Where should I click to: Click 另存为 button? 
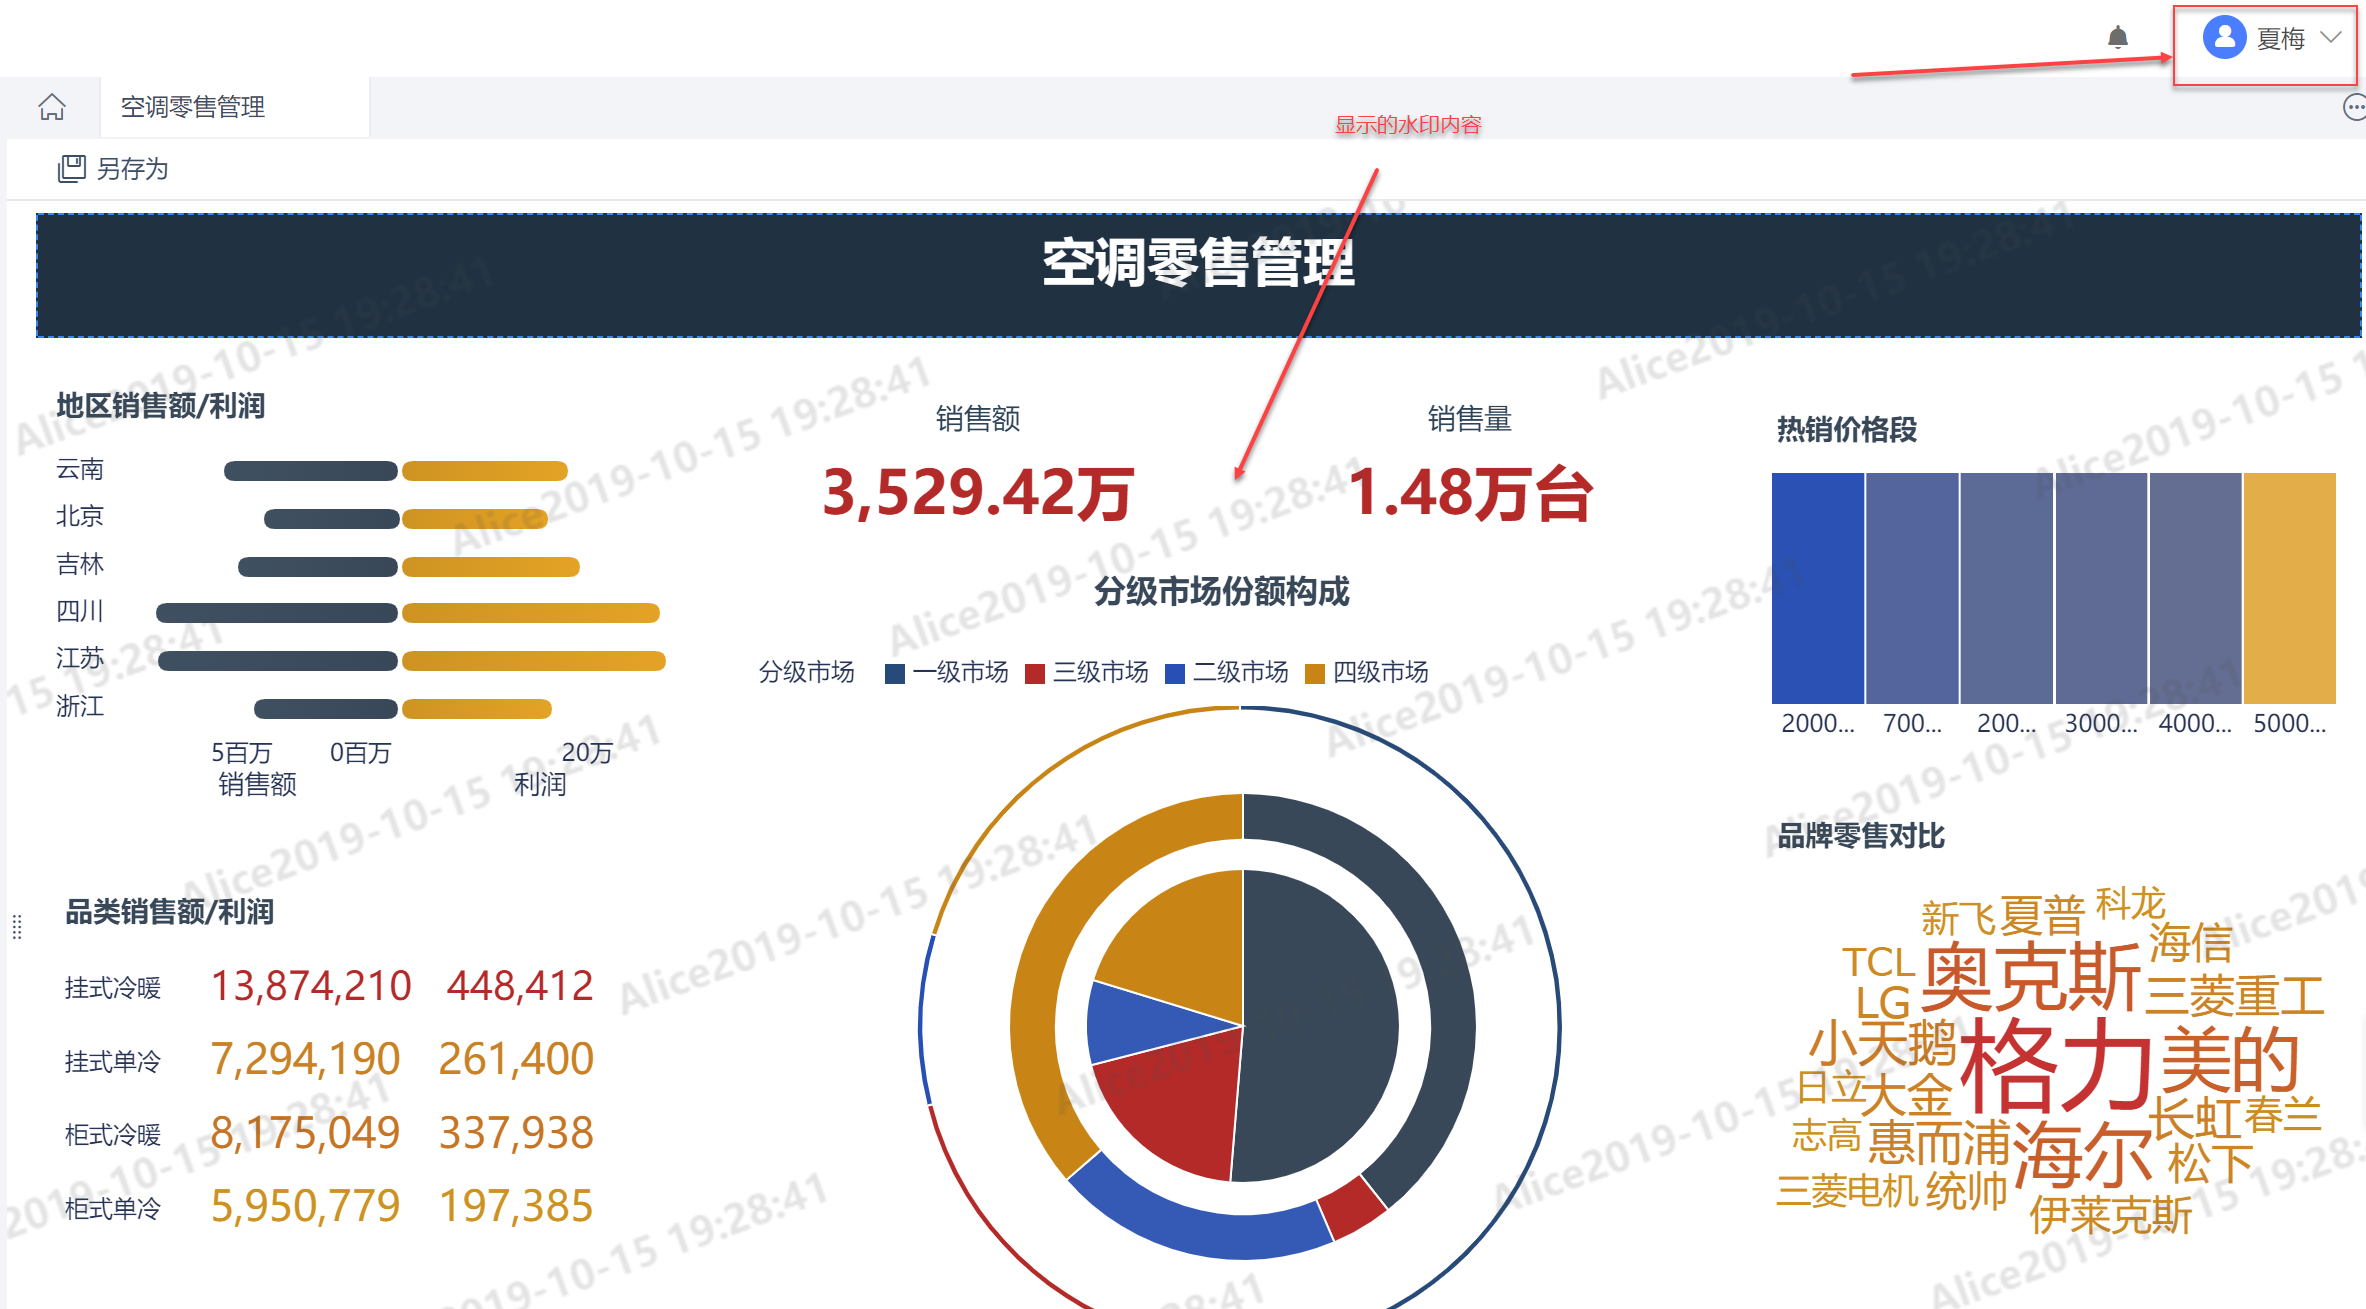tap(132, 168)
